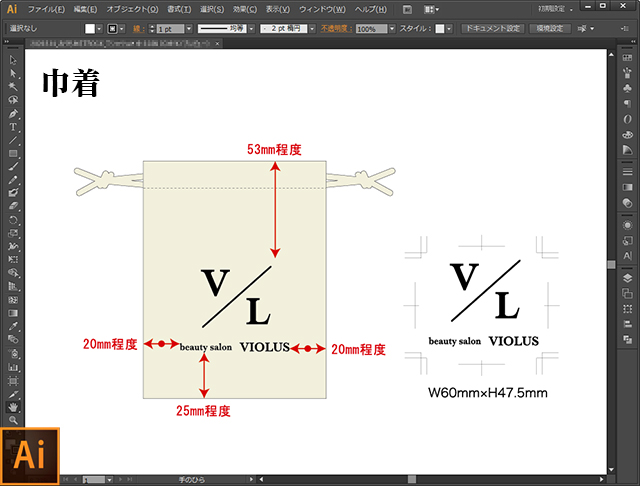640x486 pixels.
Task: Select the Artboard tool
Action: [13, 381]
